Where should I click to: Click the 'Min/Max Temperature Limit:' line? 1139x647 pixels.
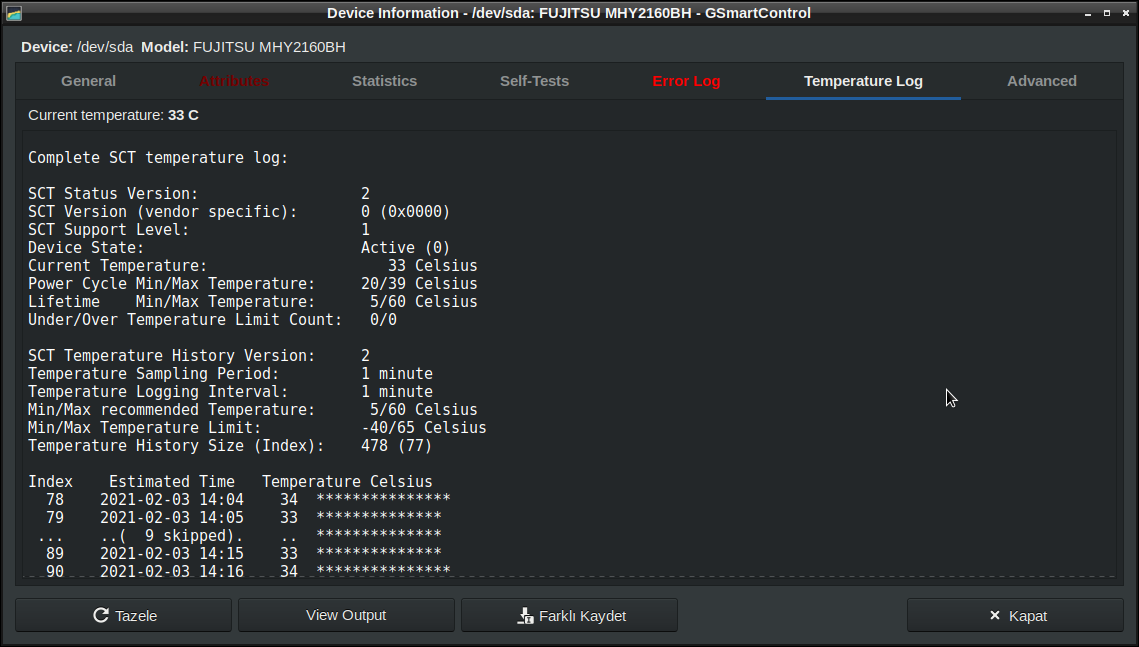257,428
